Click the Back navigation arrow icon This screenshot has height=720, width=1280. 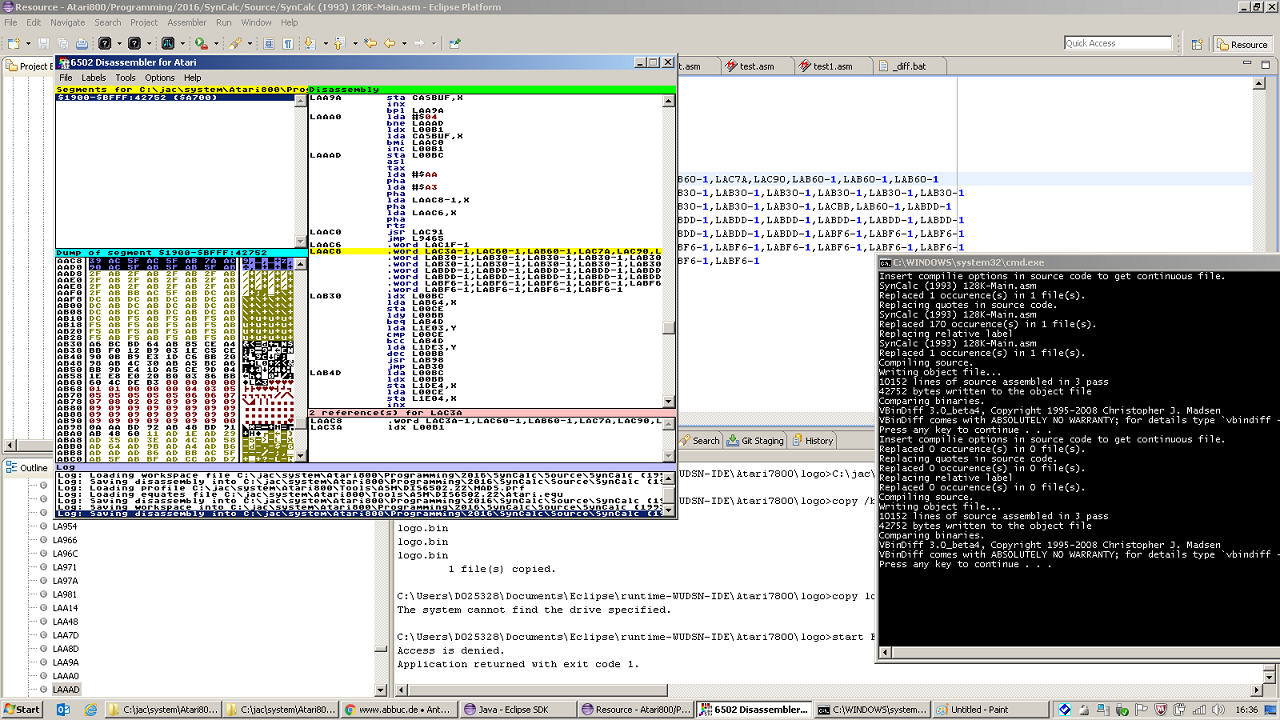(x=390, y=44)
